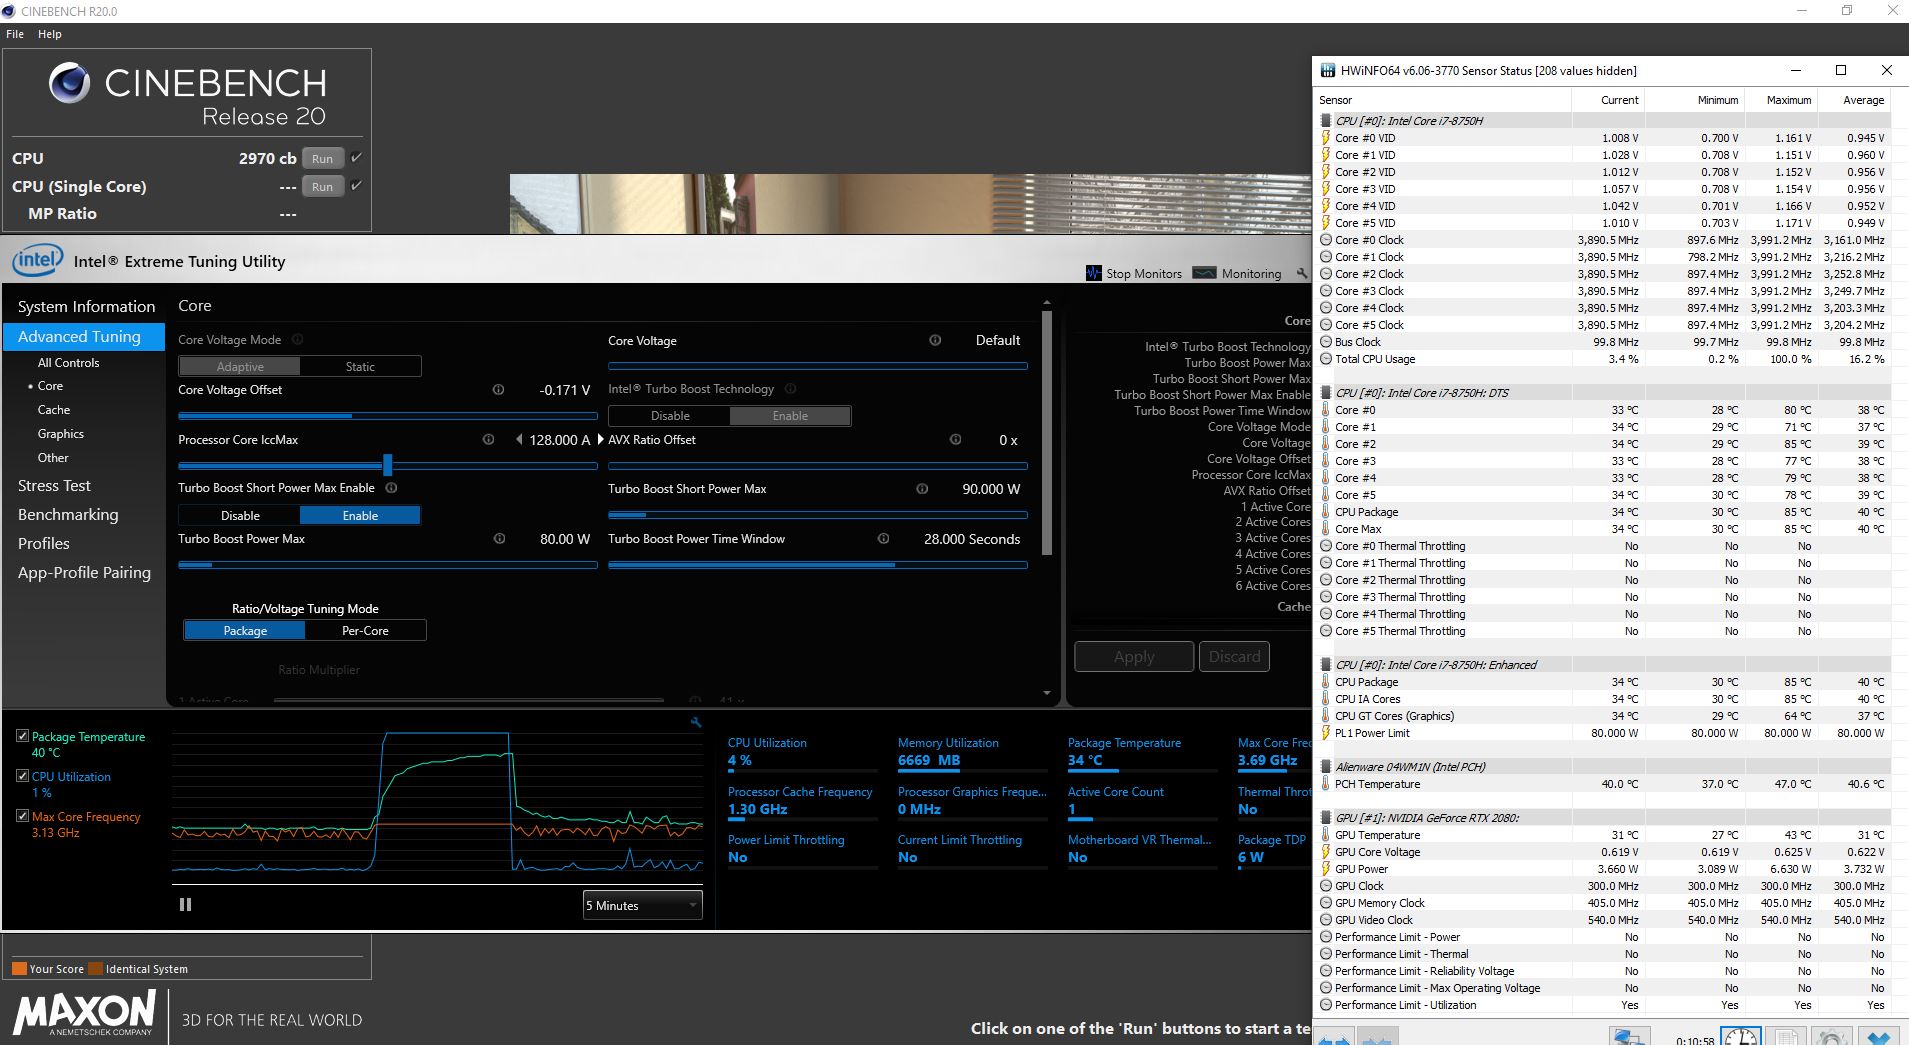Open the Cinebench File menu
Image resolution: width=1909 pixels, height=1045 pixels.
click(x=15, y=34)
